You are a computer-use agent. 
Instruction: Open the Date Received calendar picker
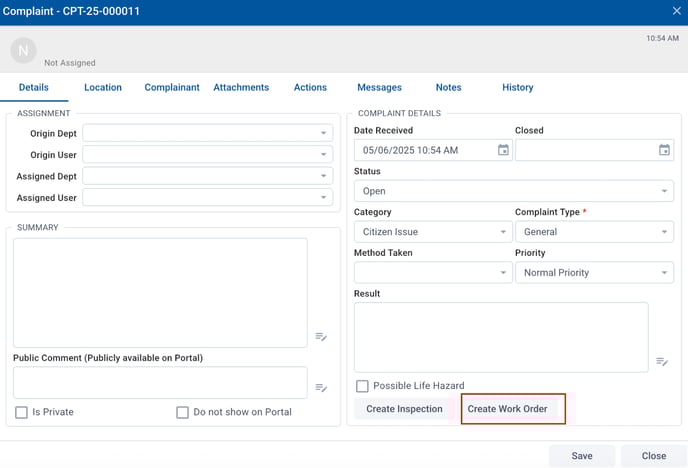tap(503, 150)
